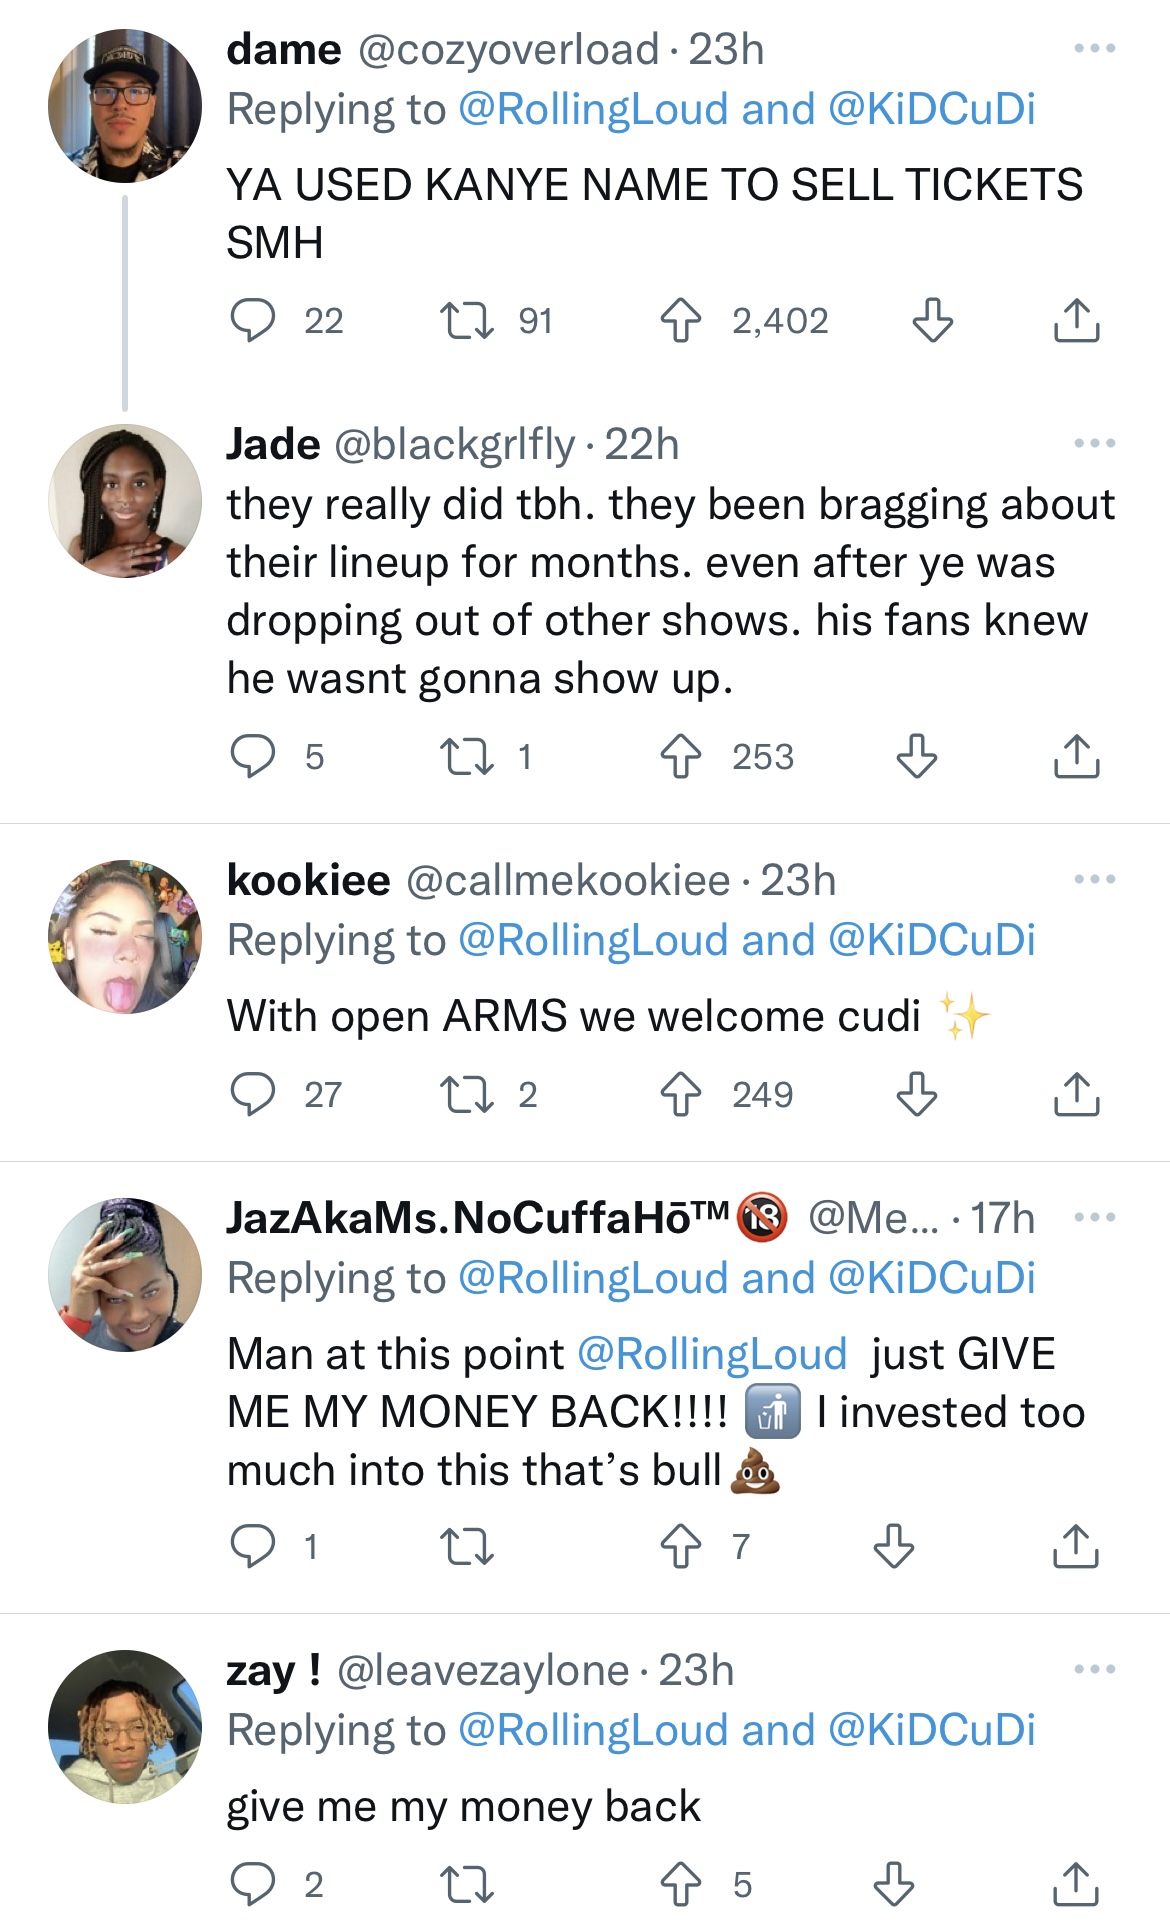
Task: Expand the three-dot menu on kookiee's tweet
Action: [1094, 880]
